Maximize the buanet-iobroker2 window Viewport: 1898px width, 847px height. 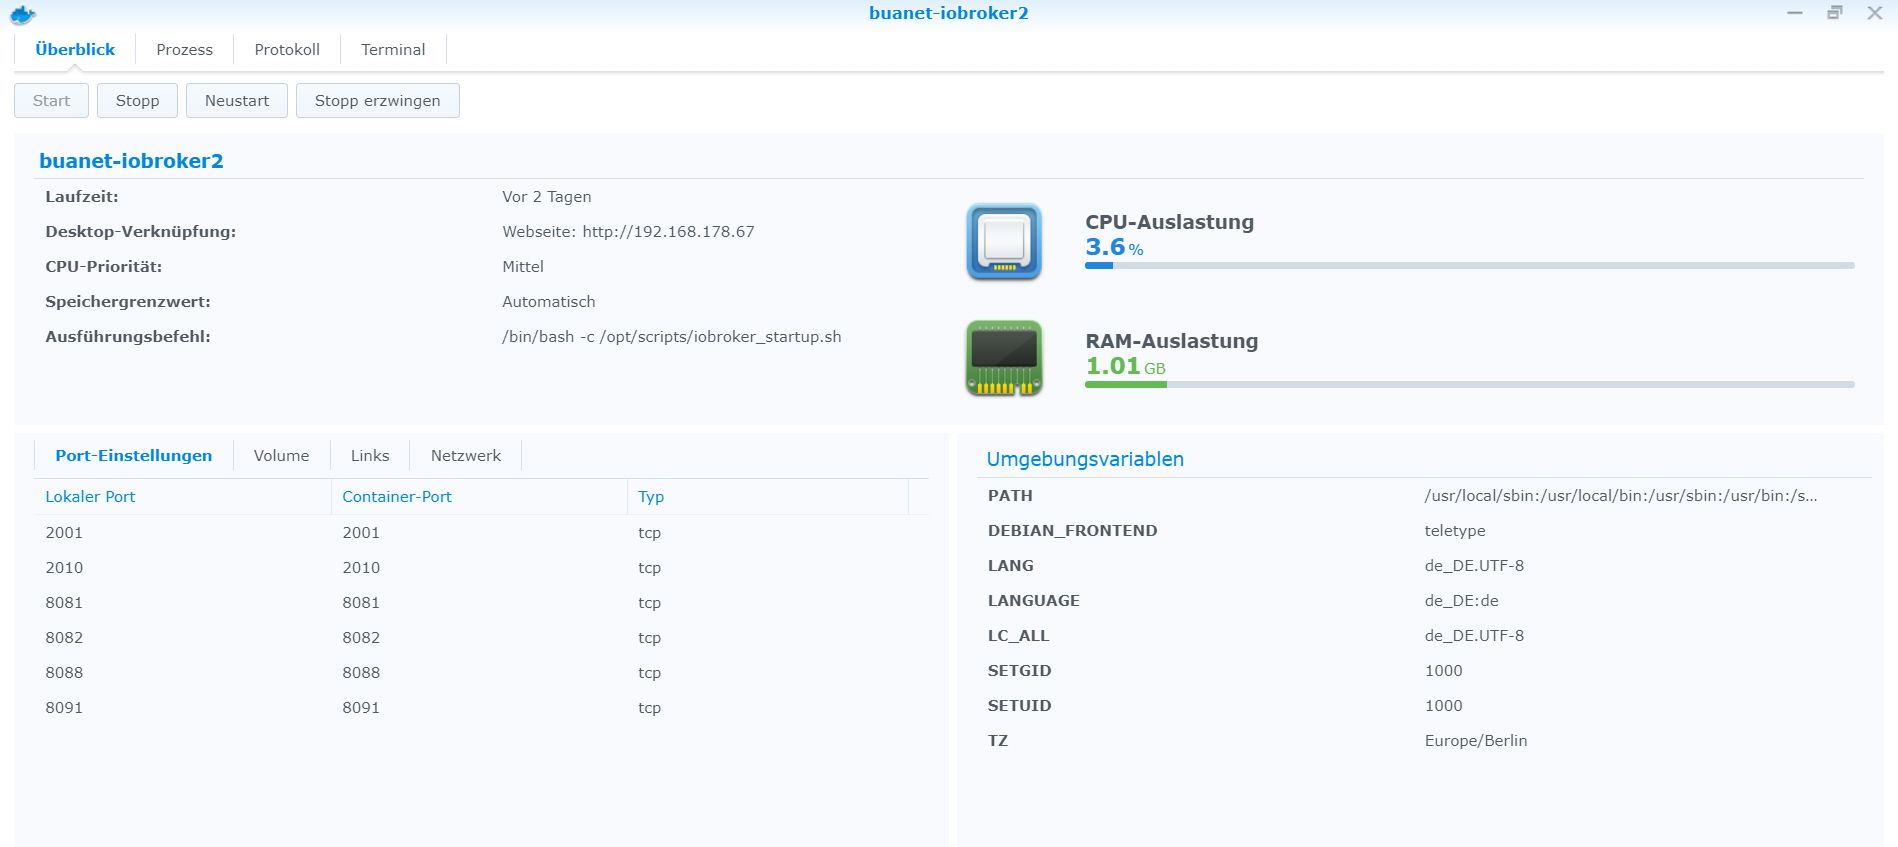[x=1835, y=13]
